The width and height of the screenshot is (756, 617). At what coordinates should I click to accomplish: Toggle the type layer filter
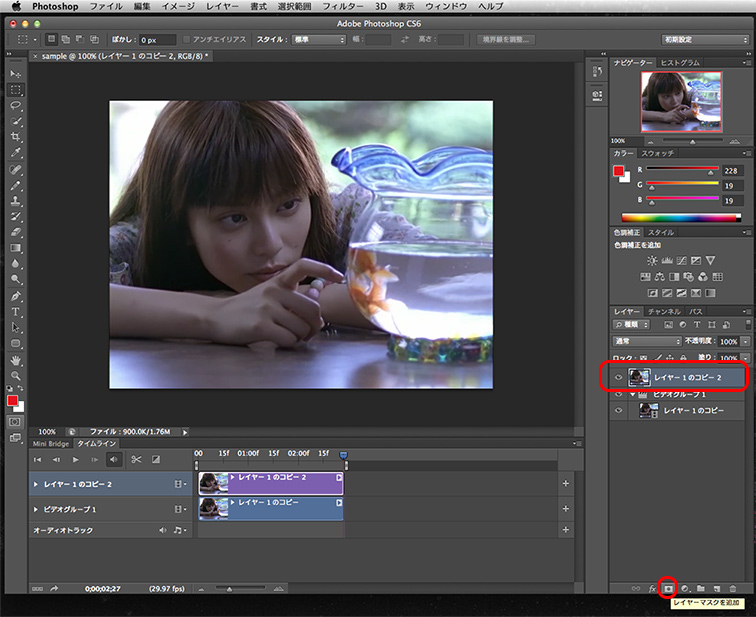click(x=697, y=325)
